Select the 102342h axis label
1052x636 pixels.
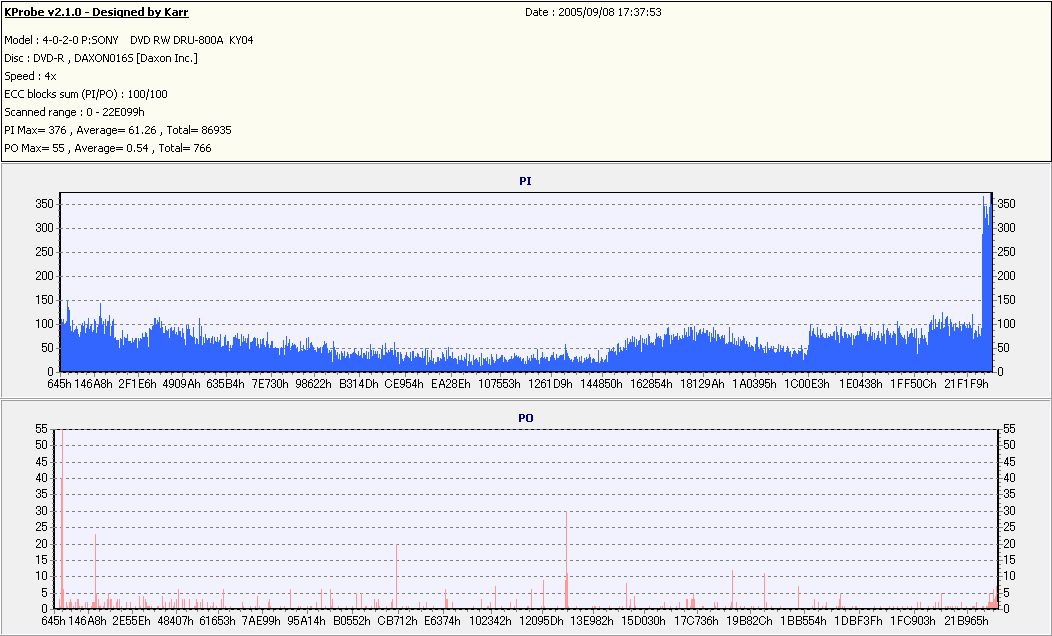[490, 621]
